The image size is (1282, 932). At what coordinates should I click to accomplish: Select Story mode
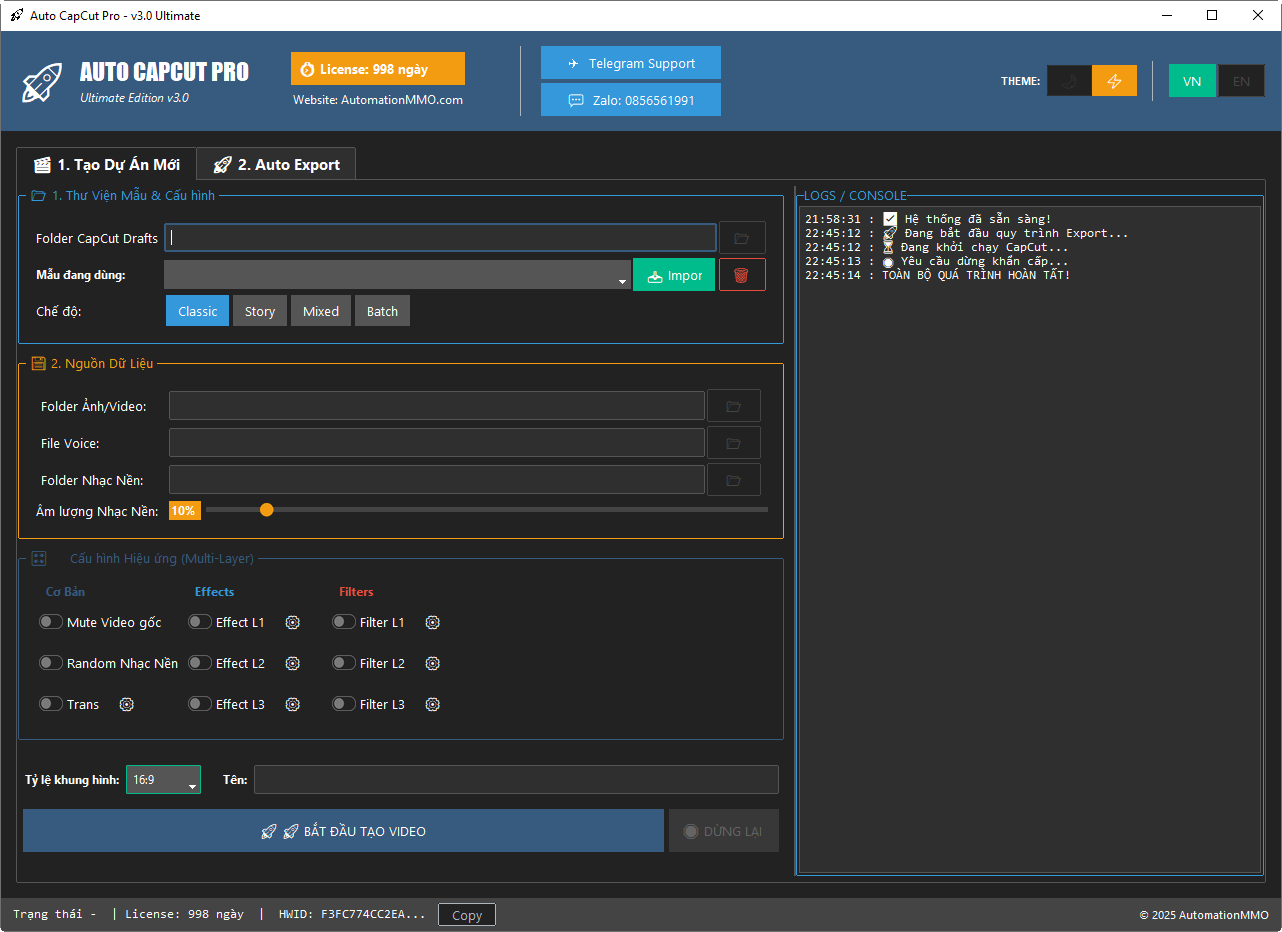click(x=260, y=311)
